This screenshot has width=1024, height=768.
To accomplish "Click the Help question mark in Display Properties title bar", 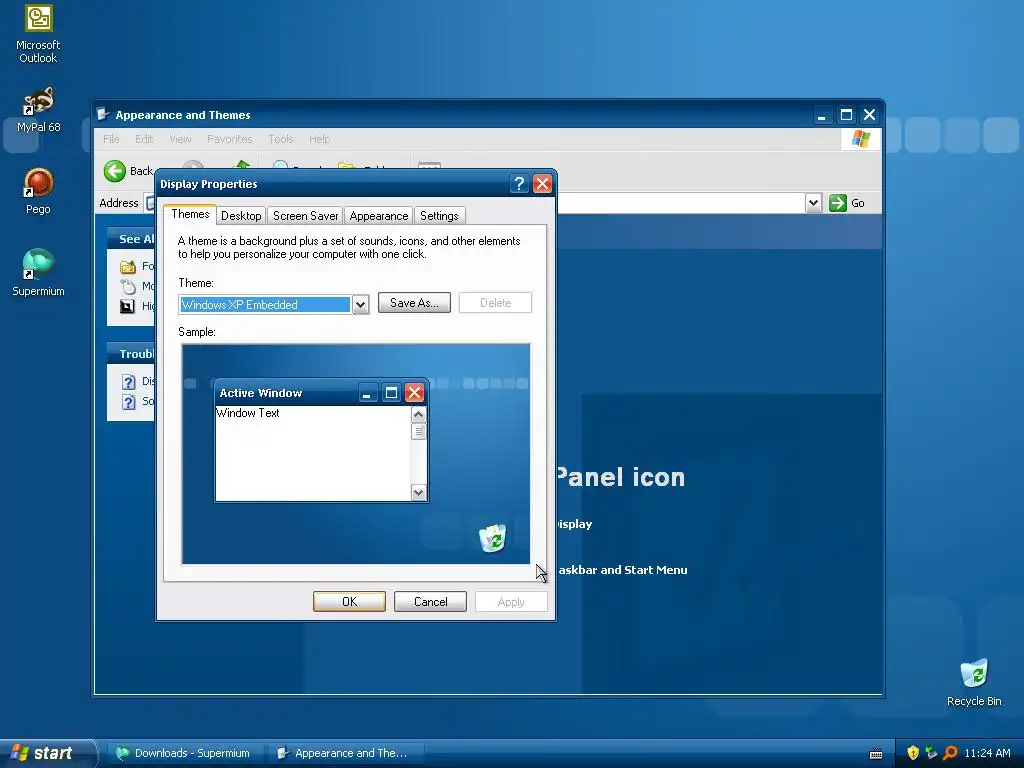I will 519,184.
